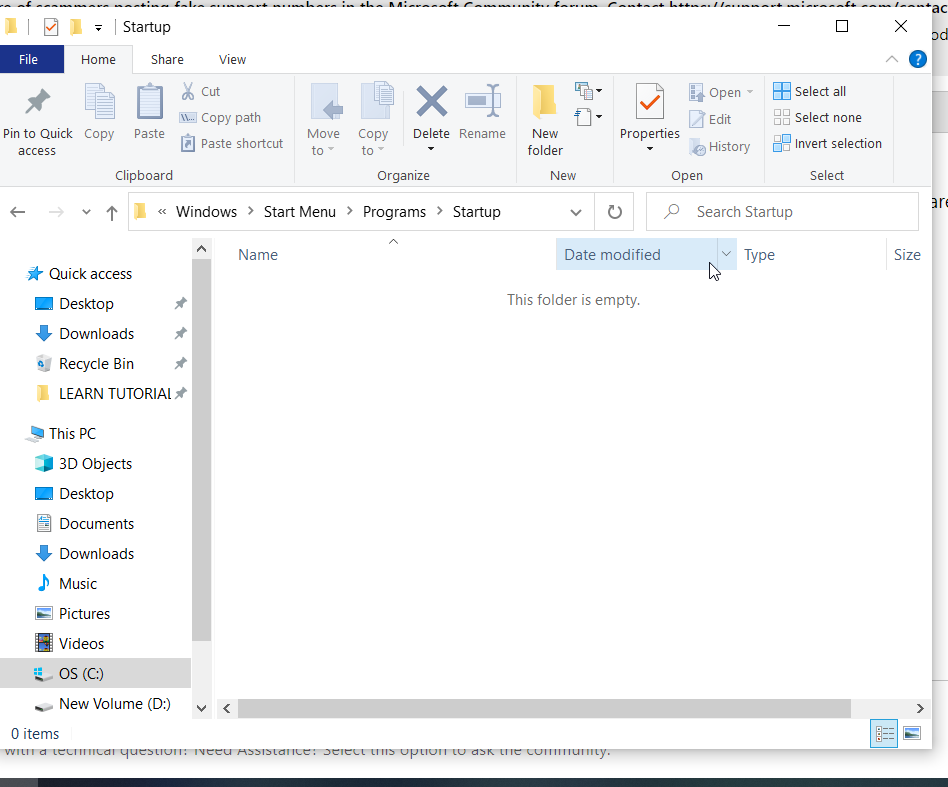Click Invert selection in ribbon

[828, 143]
